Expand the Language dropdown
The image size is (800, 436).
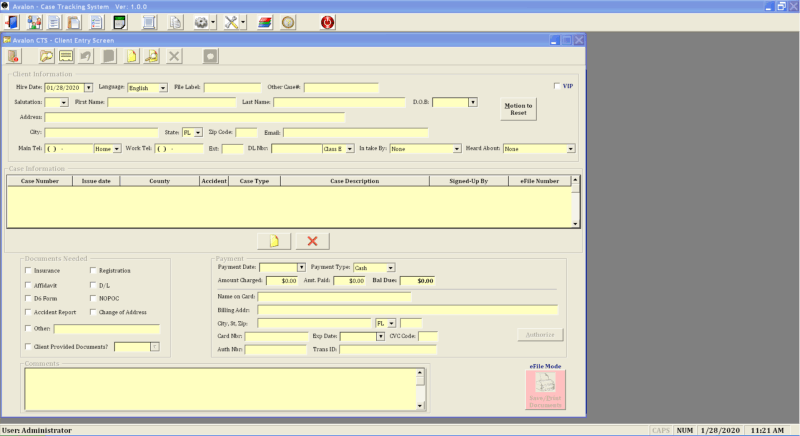click(163, 88)
